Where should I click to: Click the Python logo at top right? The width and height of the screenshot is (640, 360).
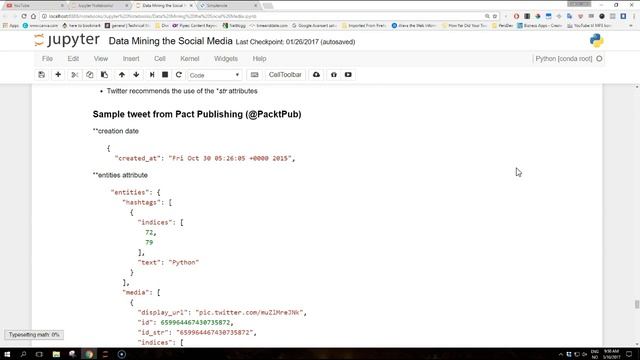596,40
